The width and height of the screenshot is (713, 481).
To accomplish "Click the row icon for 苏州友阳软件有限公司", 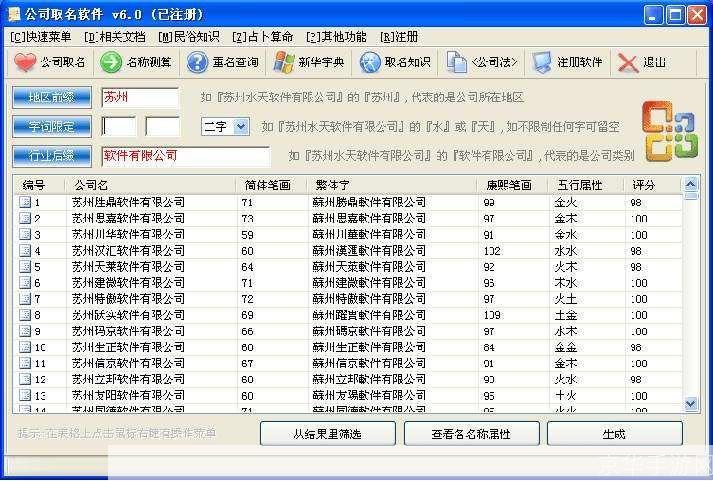I will pyautogui.click(x=25, y=395).
